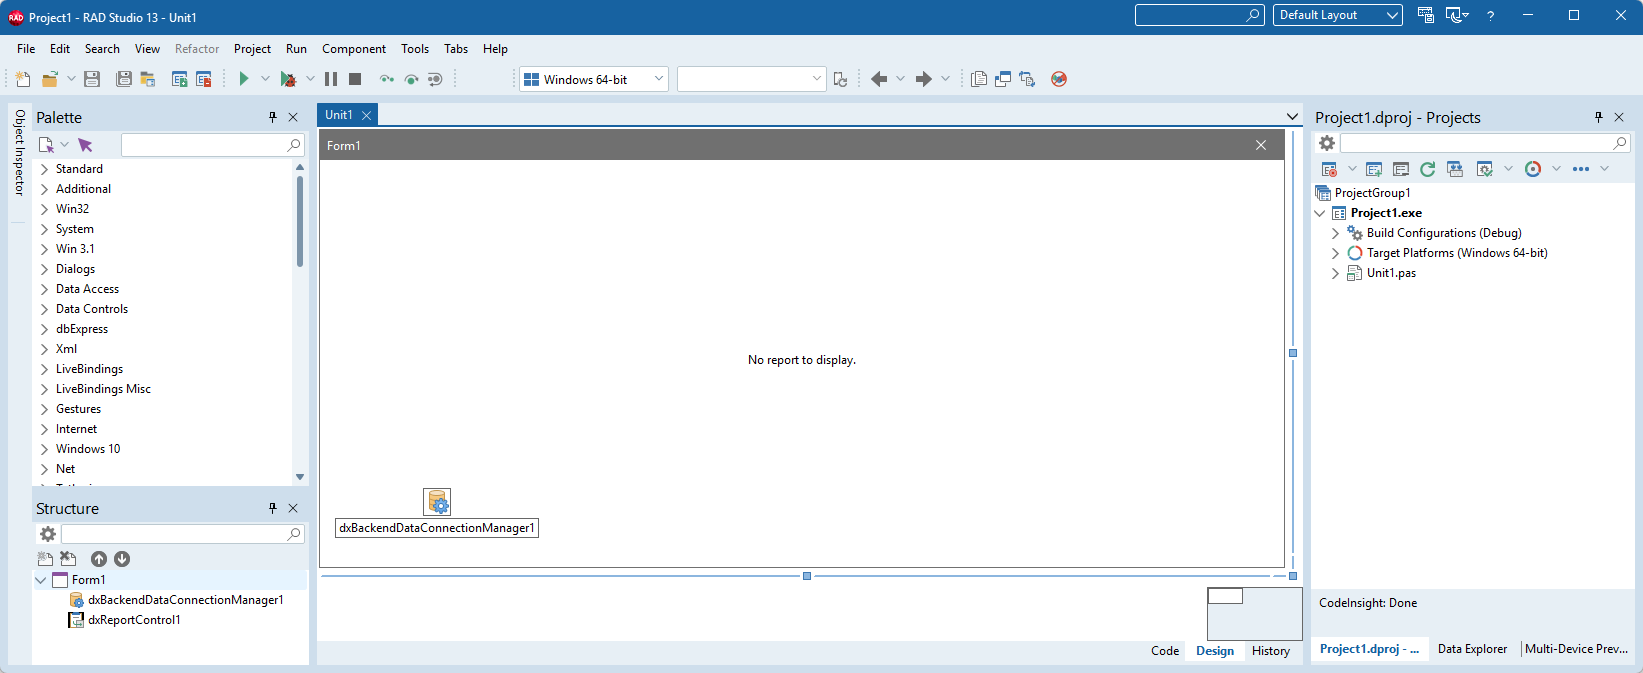This screenshot has width=1643, height=673.
Task: Click the Palette search field
Action: pos(212,145)
